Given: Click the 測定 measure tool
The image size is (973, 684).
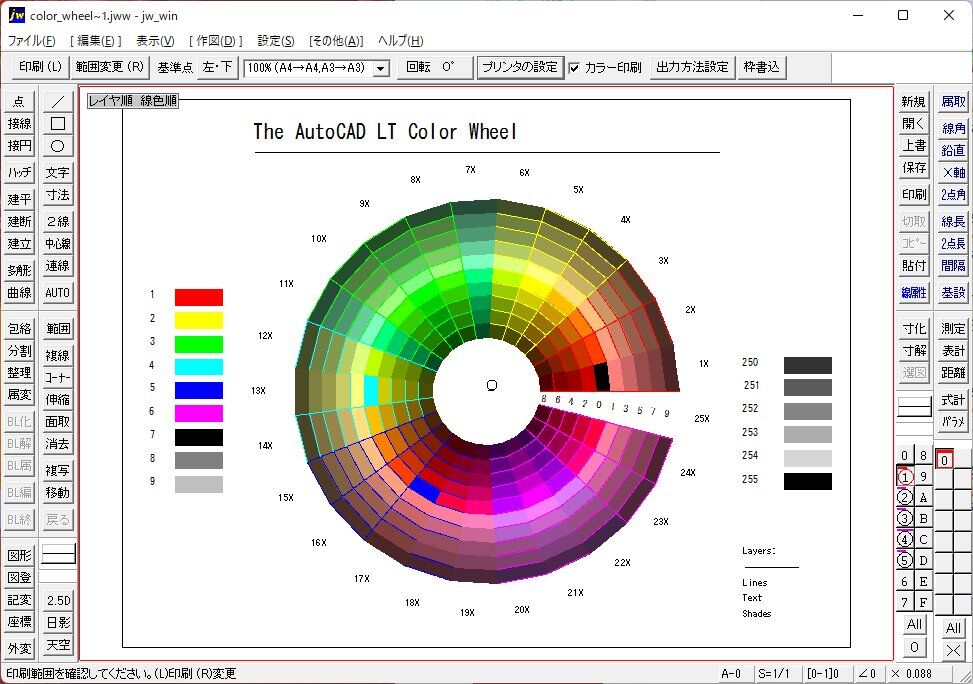Looking at the screenshot, I should (953, 329).
